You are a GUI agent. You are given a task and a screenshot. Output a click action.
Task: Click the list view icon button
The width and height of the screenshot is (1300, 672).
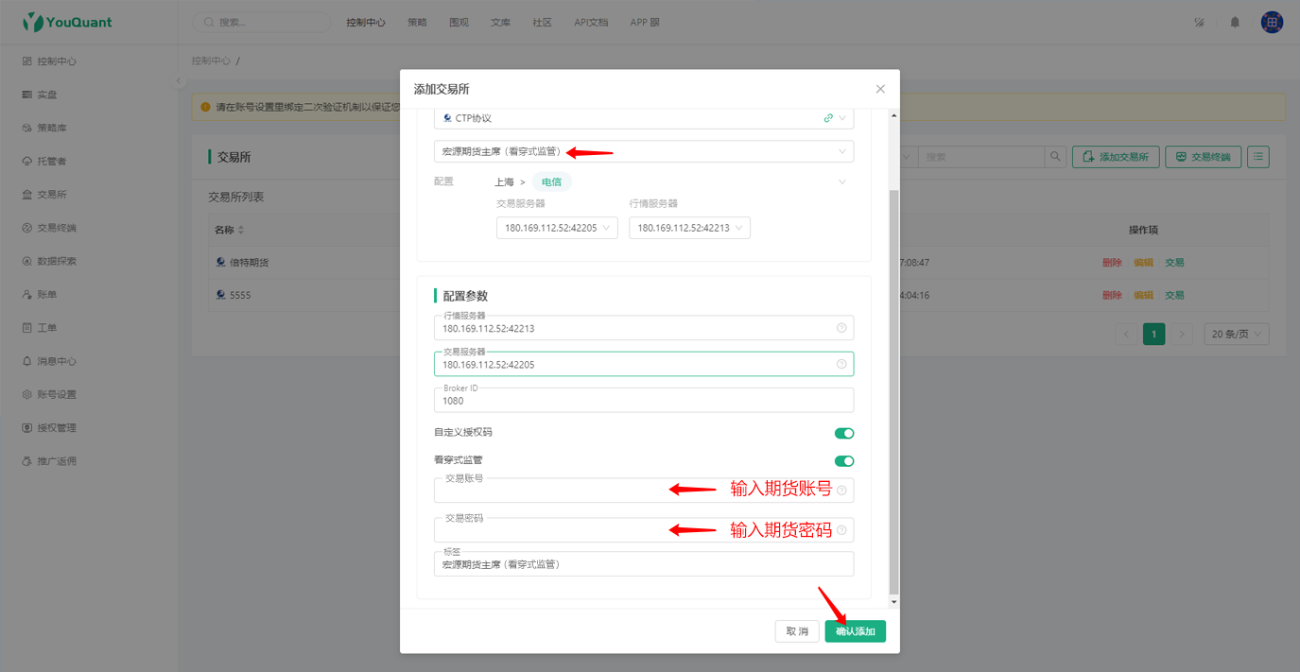[1259, 157]
